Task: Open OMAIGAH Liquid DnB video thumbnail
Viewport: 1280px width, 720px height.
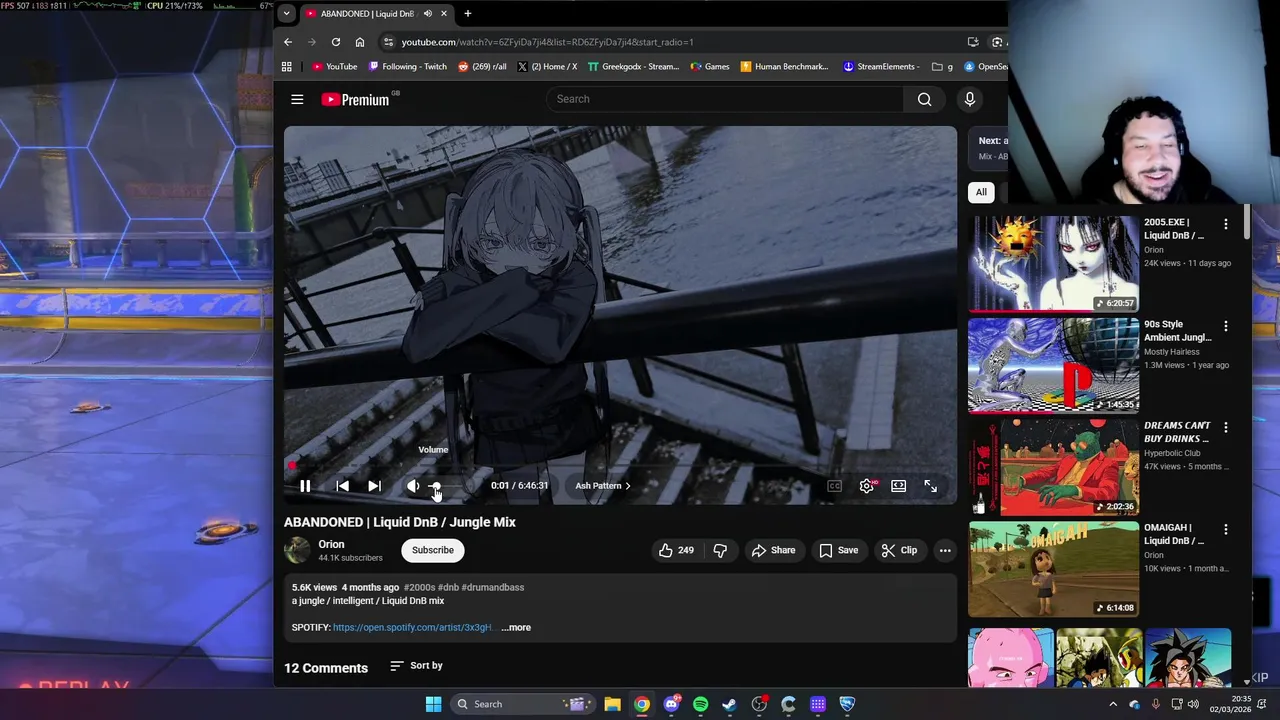Action: pyautogui.click(x=1053, y=569)
